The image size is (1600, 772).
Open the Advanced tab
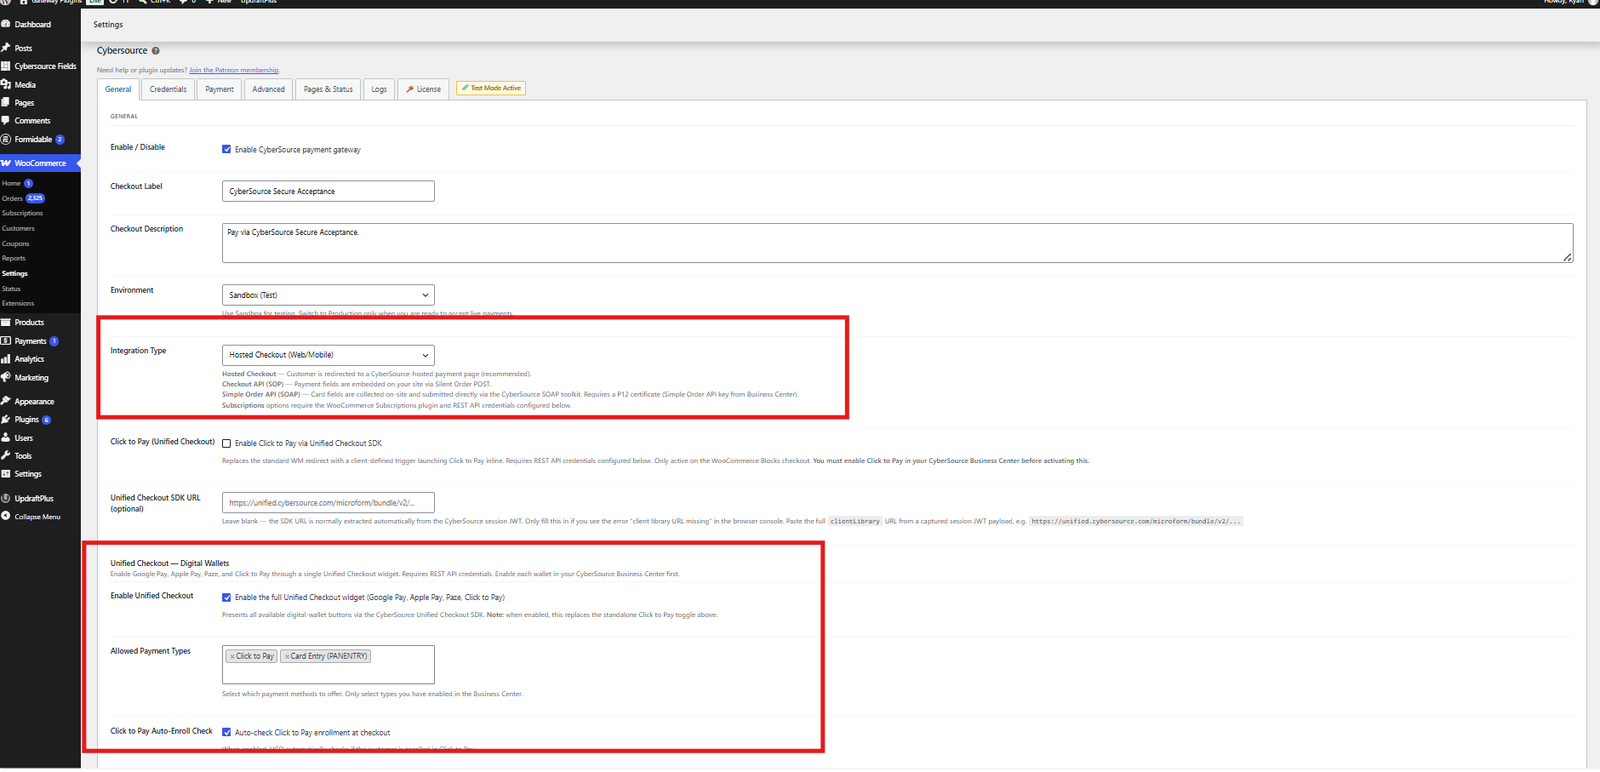268,89
